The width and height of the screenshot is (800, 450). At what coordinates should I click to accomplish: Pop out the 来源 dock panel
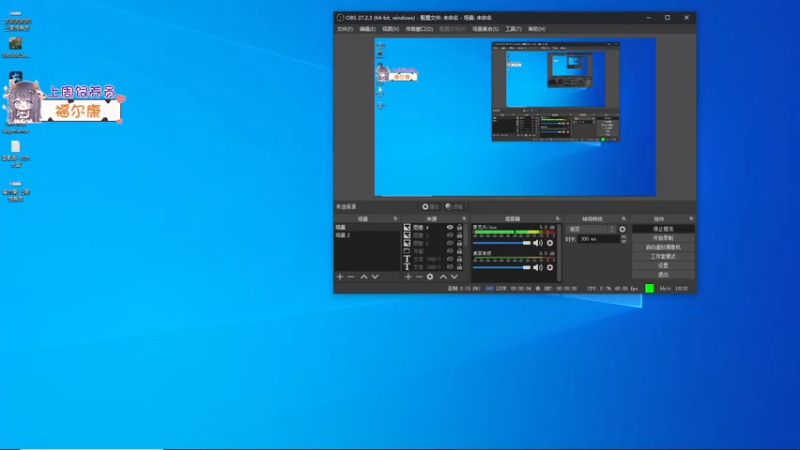[x=464, y=219]
